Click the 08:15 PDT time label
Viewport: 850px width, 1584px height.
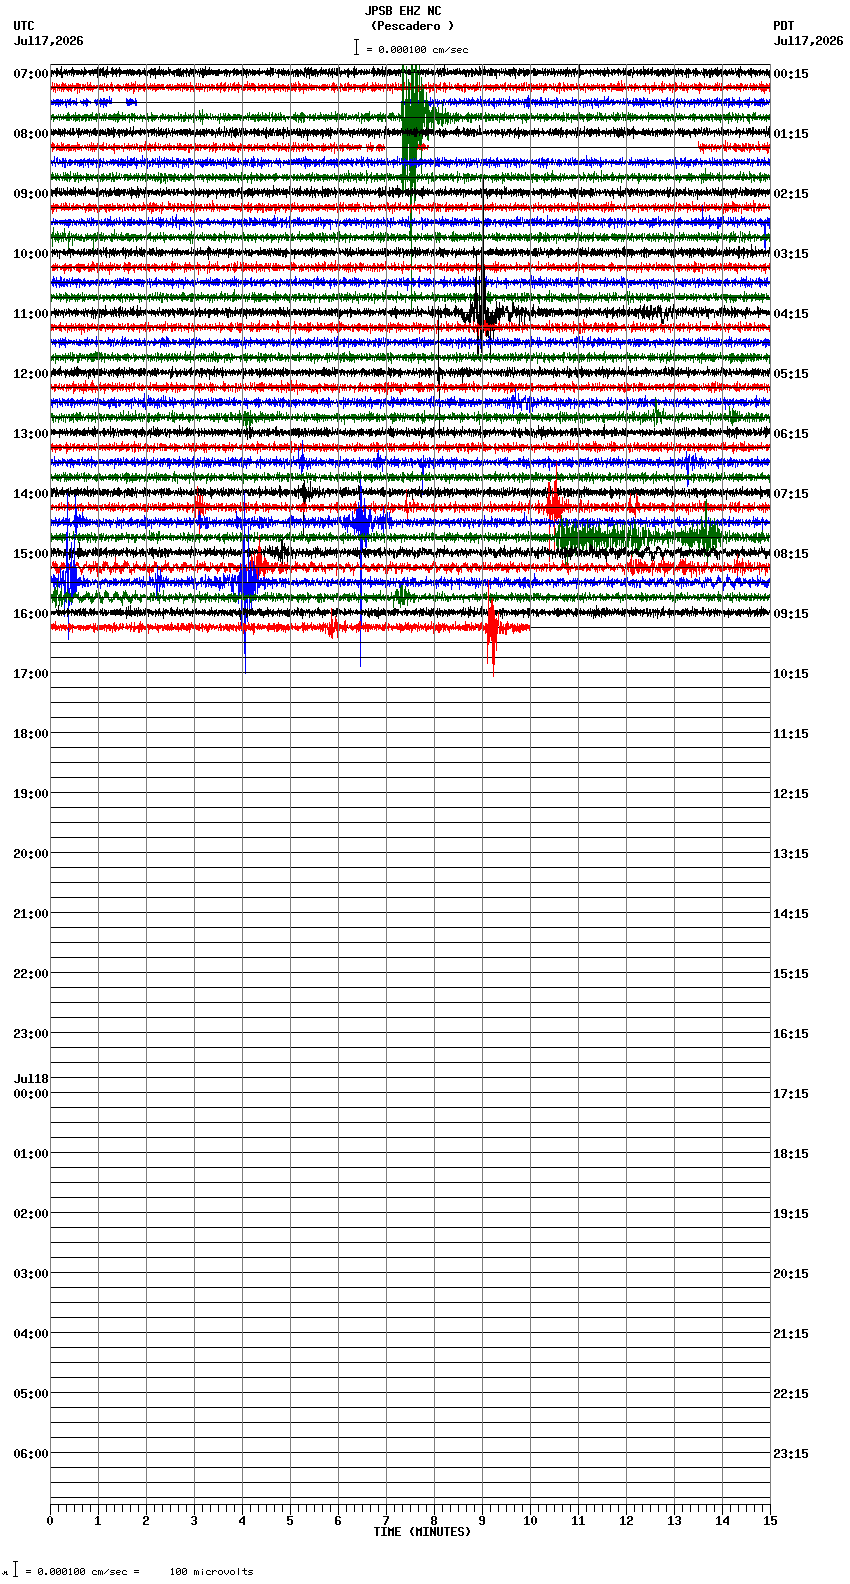tap(791, 554)
